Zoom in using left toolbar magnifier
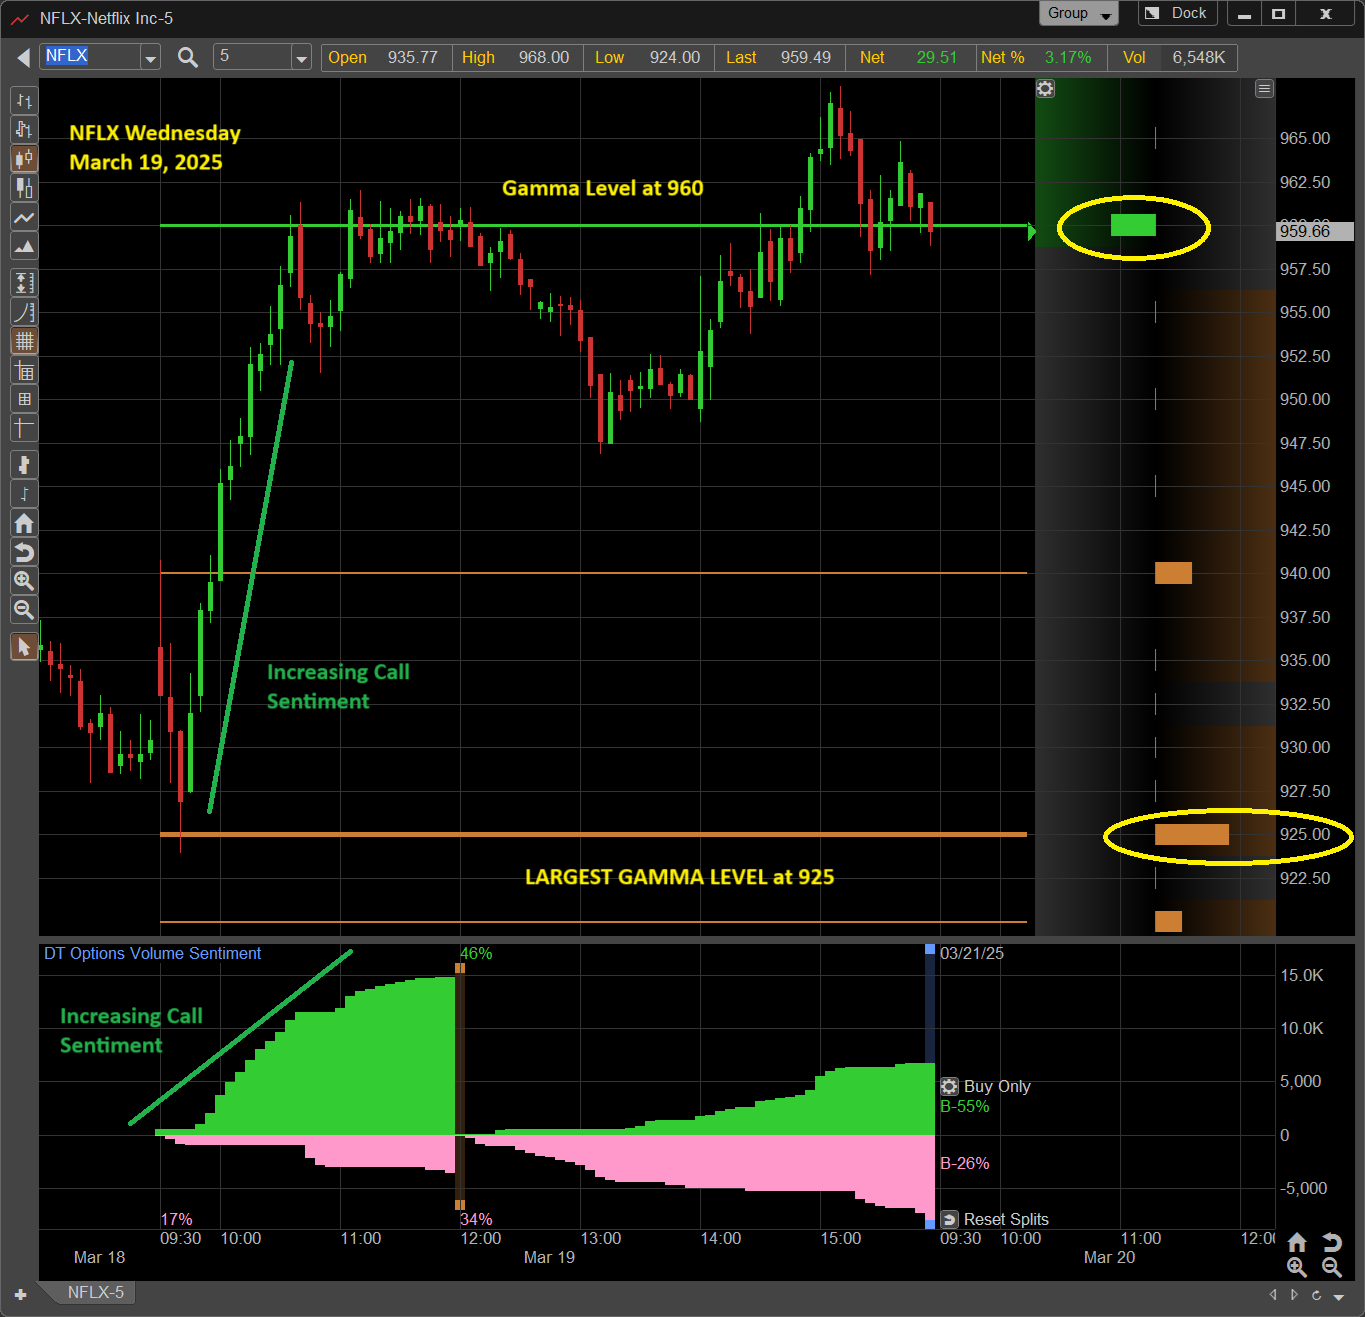Image resolution: width=1365 pixels, height=1317 pixels. (x=24, y=581)
